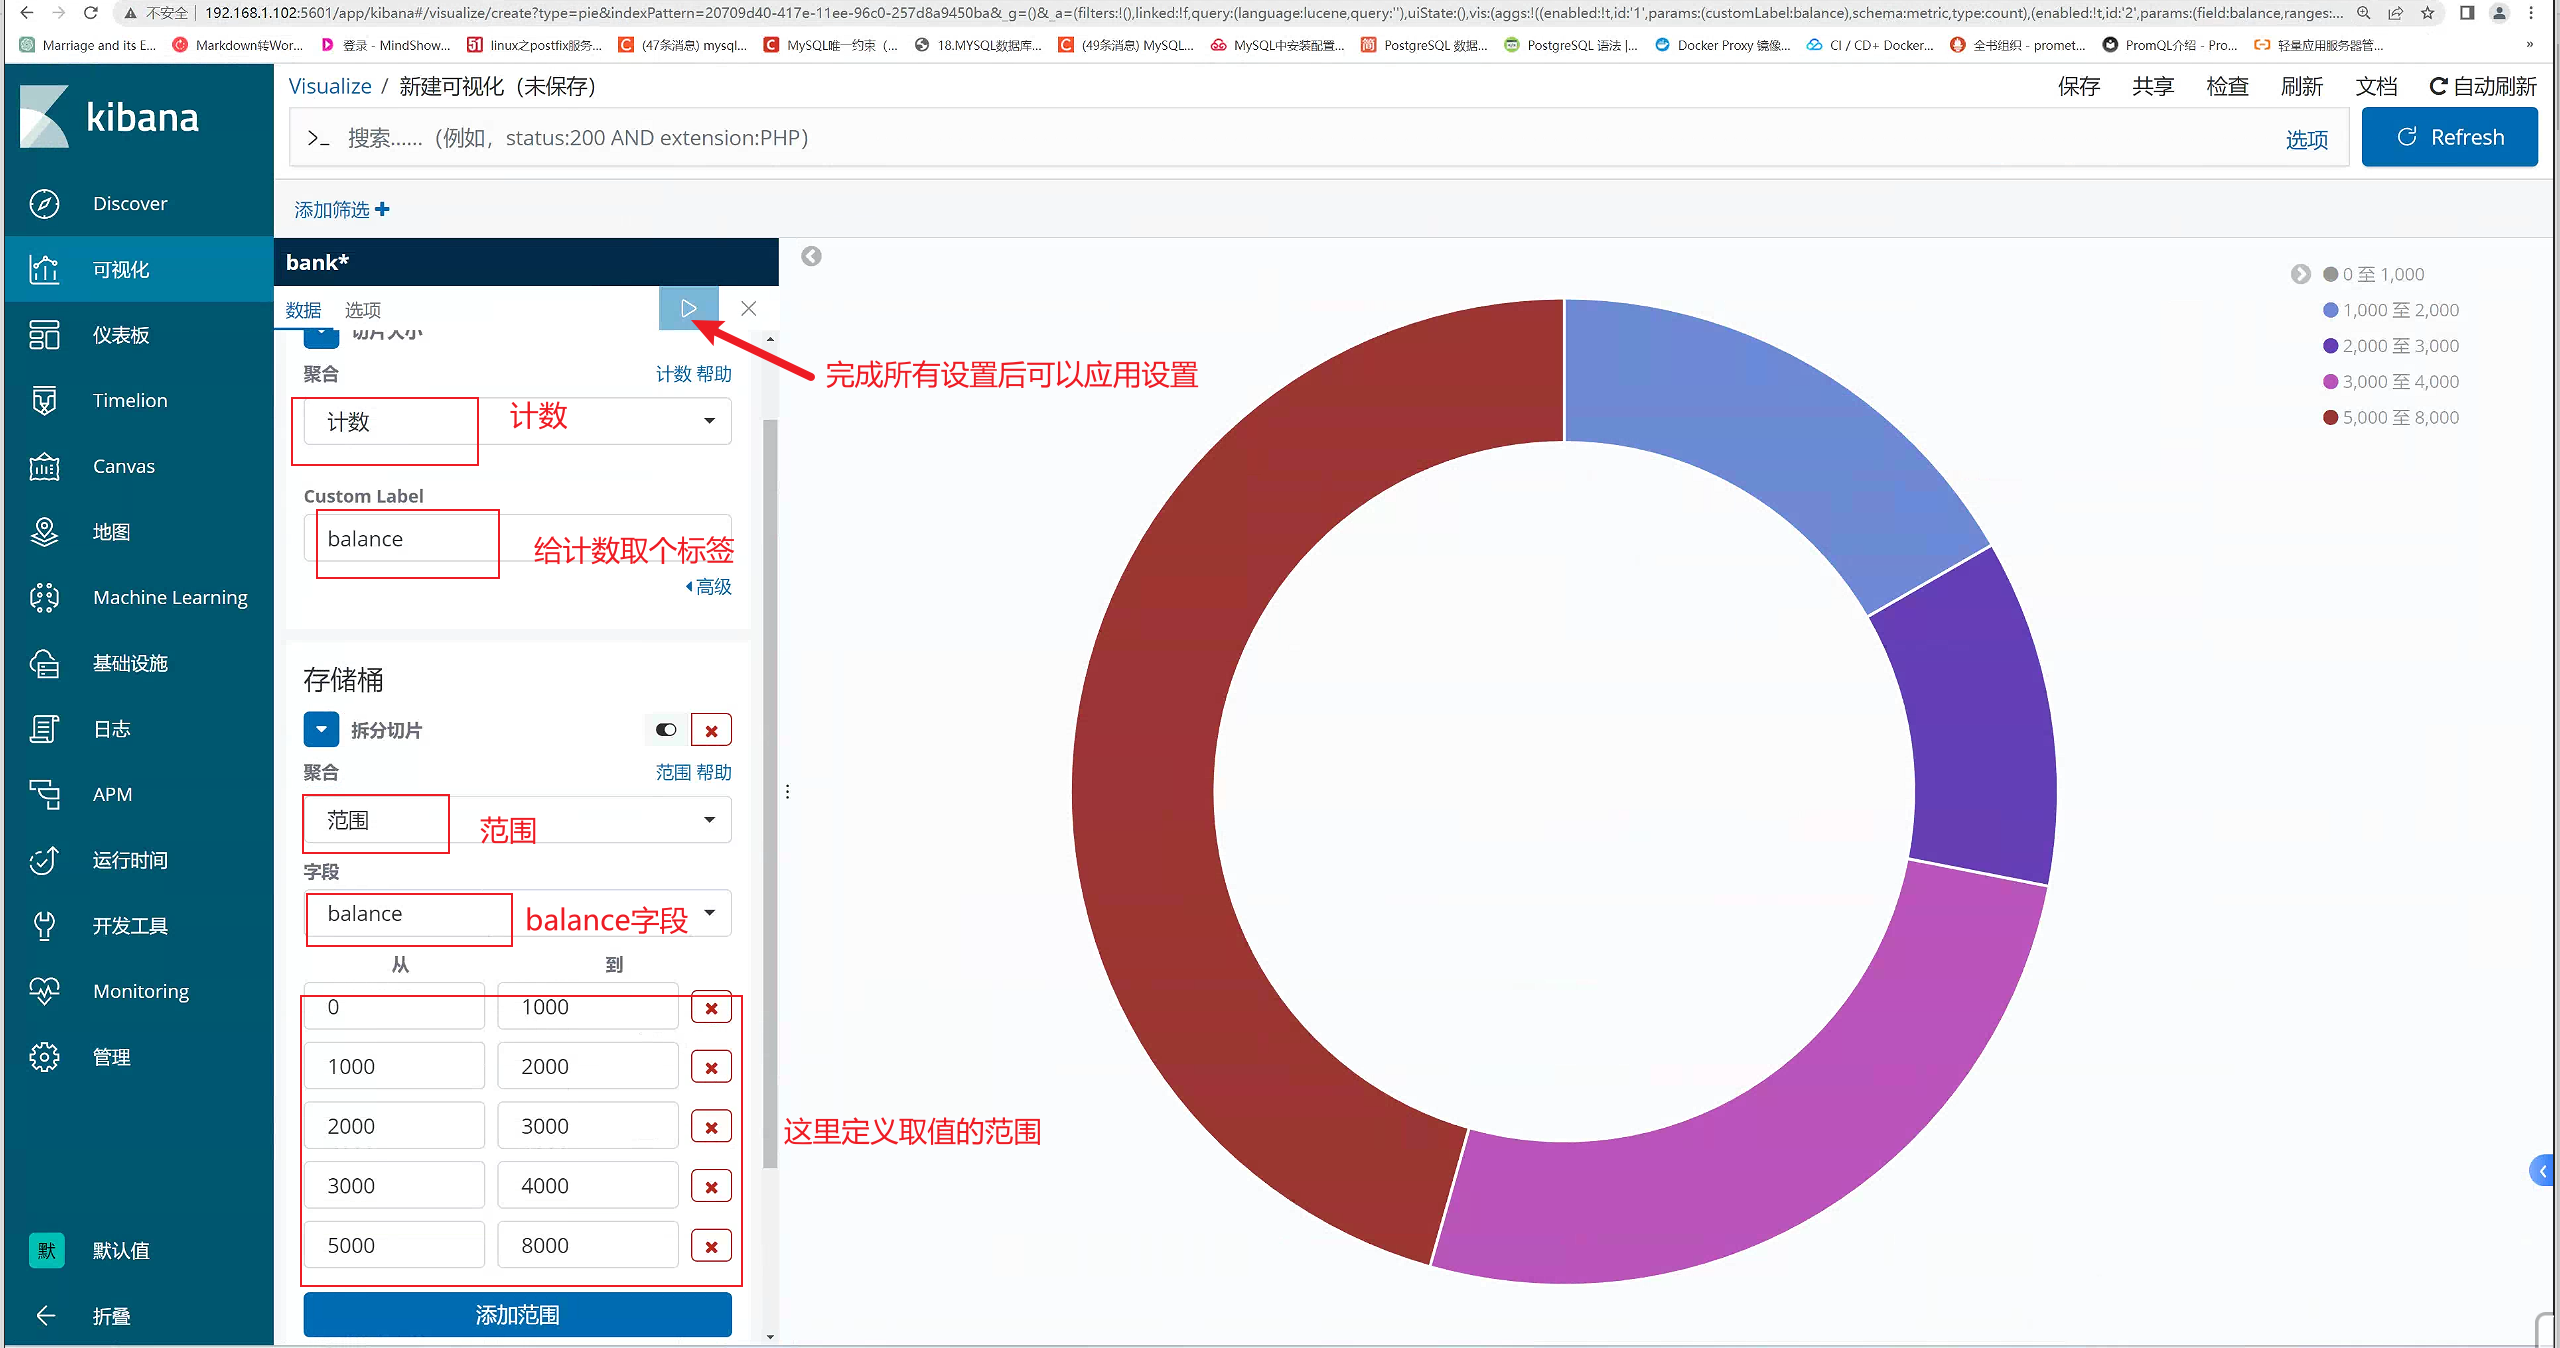Click 文档 in the top menu

click(x=2376, y=87)
